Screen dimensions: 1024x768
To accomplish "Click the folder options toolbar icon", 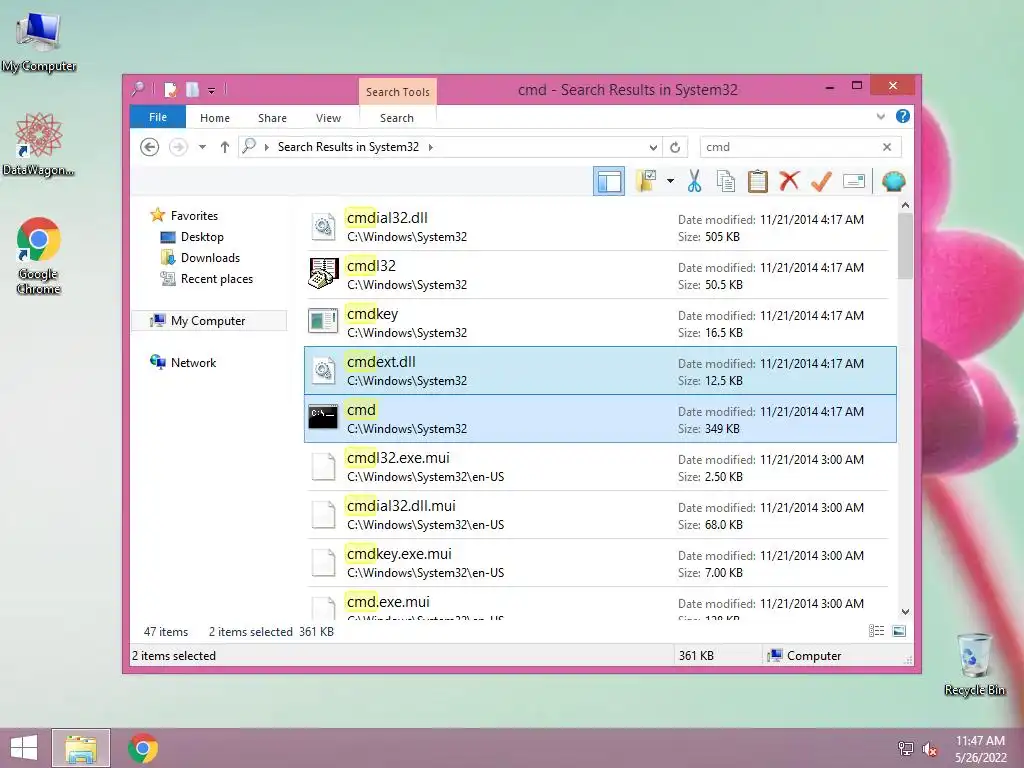I will point(646,181).
